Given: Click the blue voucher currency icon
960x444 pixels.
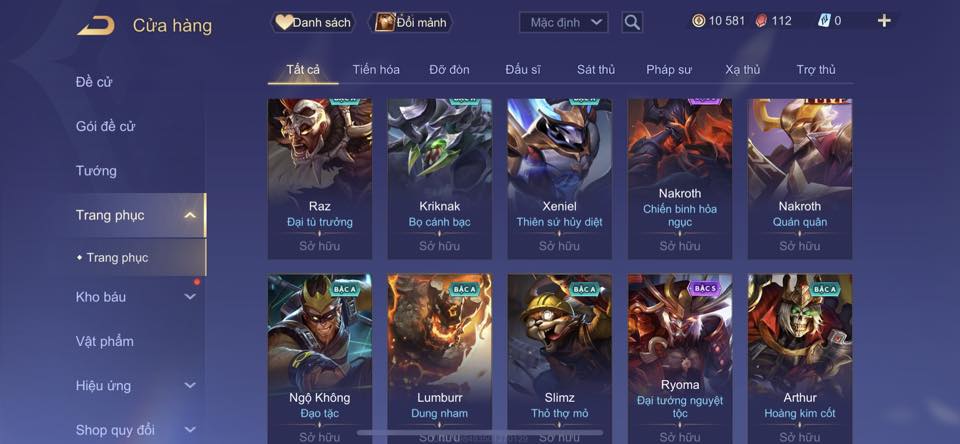Looking at the screenshot, I should point(824,21).
